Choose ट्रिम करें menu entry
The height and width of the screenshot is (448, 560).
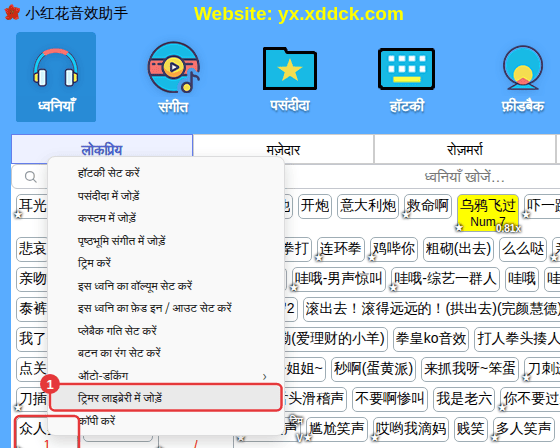click(x=166, y=263)
